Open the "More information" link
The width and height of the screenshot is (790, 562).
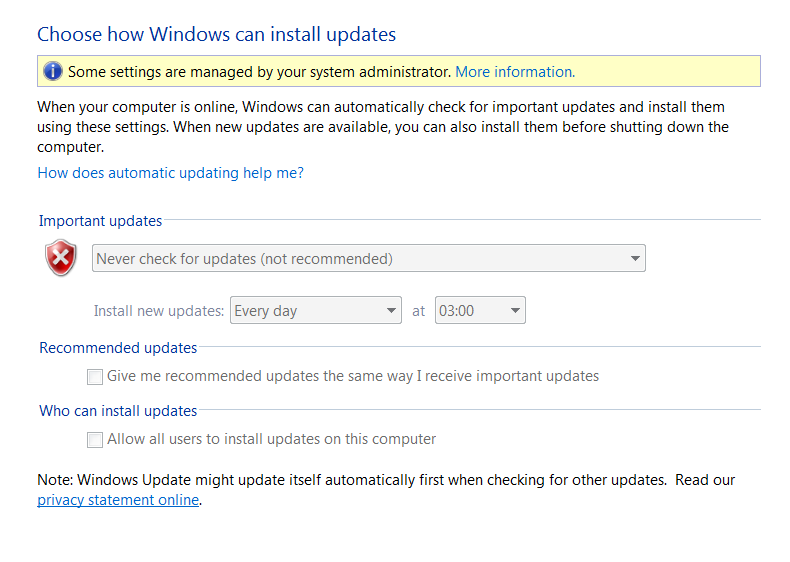click(x=514, y=72)
